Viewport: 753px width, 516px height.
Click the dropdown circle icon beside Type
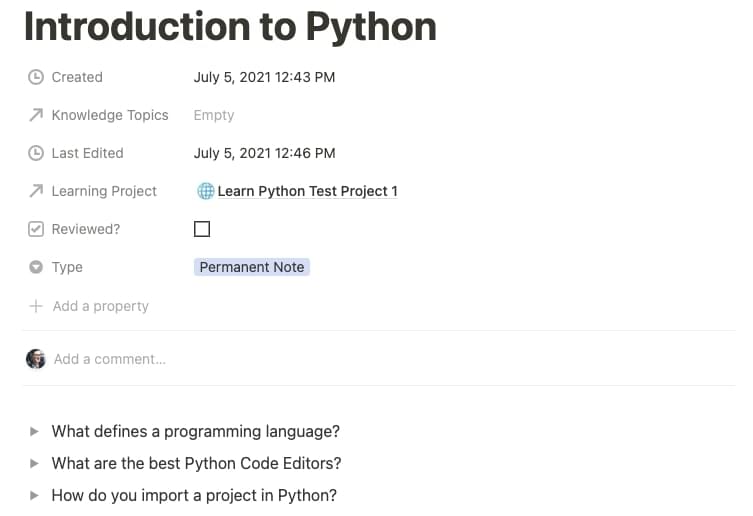coord(36,267)
